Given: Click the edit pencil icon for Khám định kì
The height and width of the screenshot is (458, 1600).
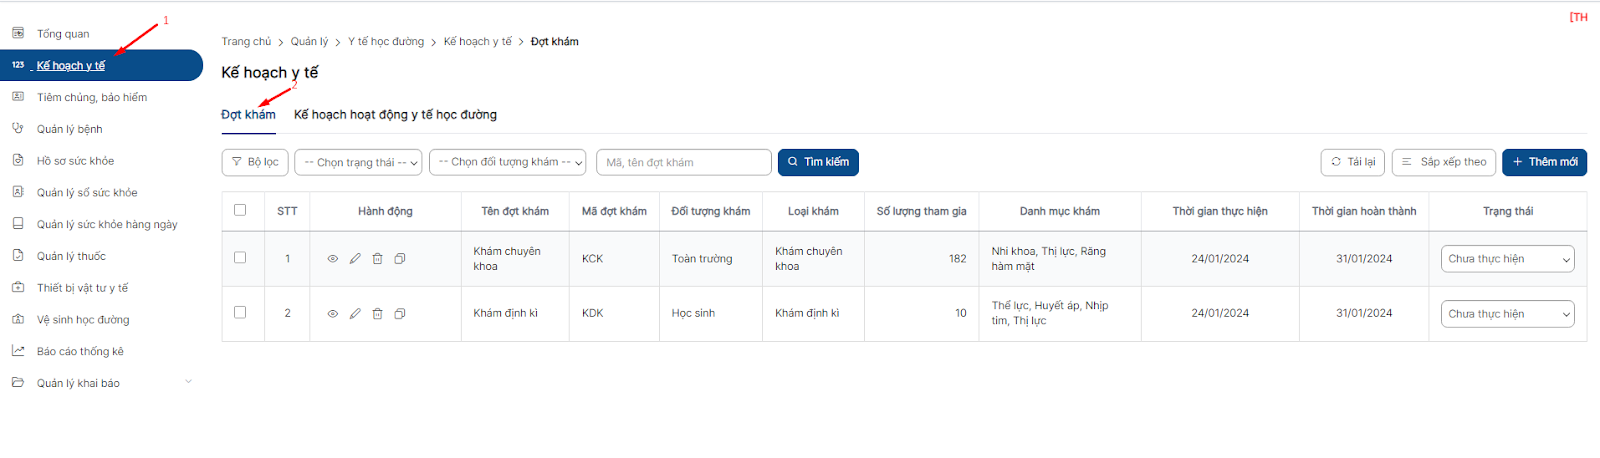Looking at the screenshot, I should pos(355,314).
